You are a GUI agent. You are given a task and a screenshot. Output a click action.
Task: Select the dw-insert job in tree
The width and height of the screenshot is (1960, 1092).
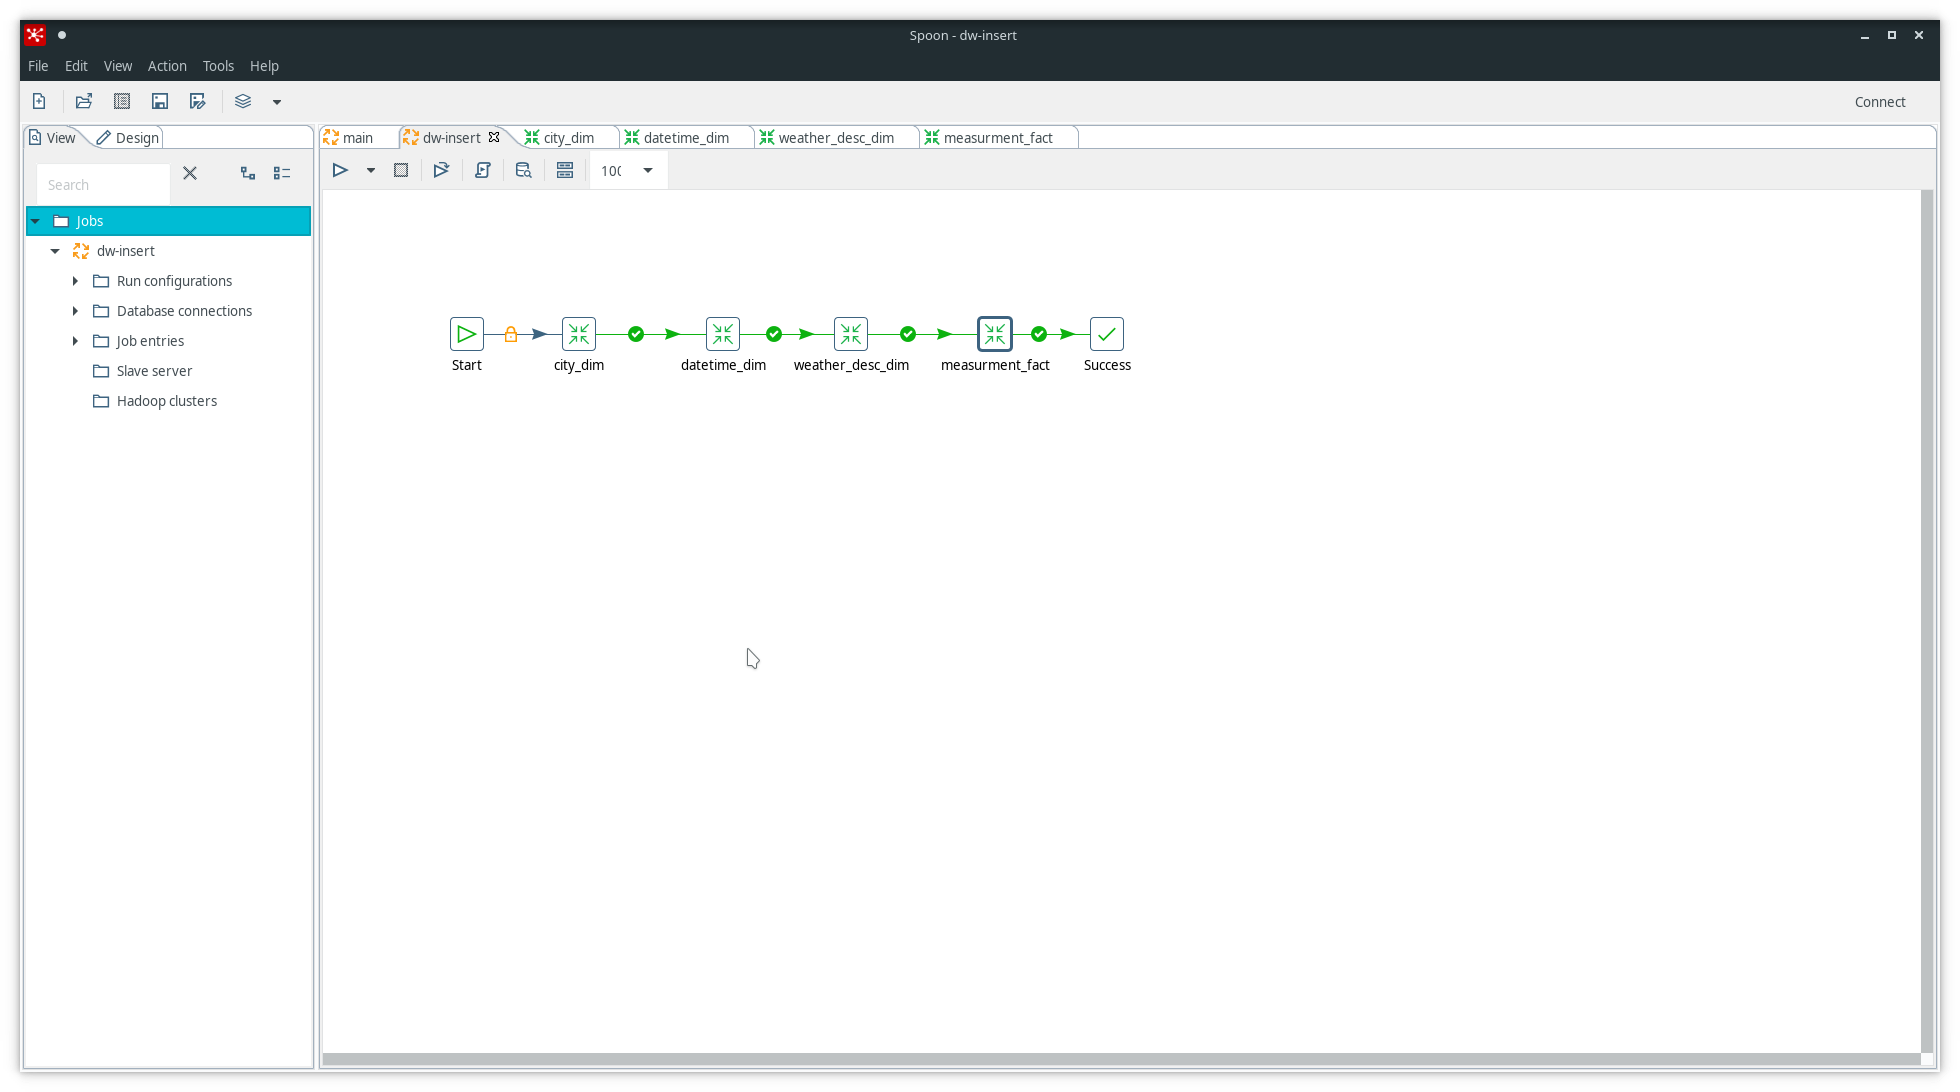click(125, 251)
